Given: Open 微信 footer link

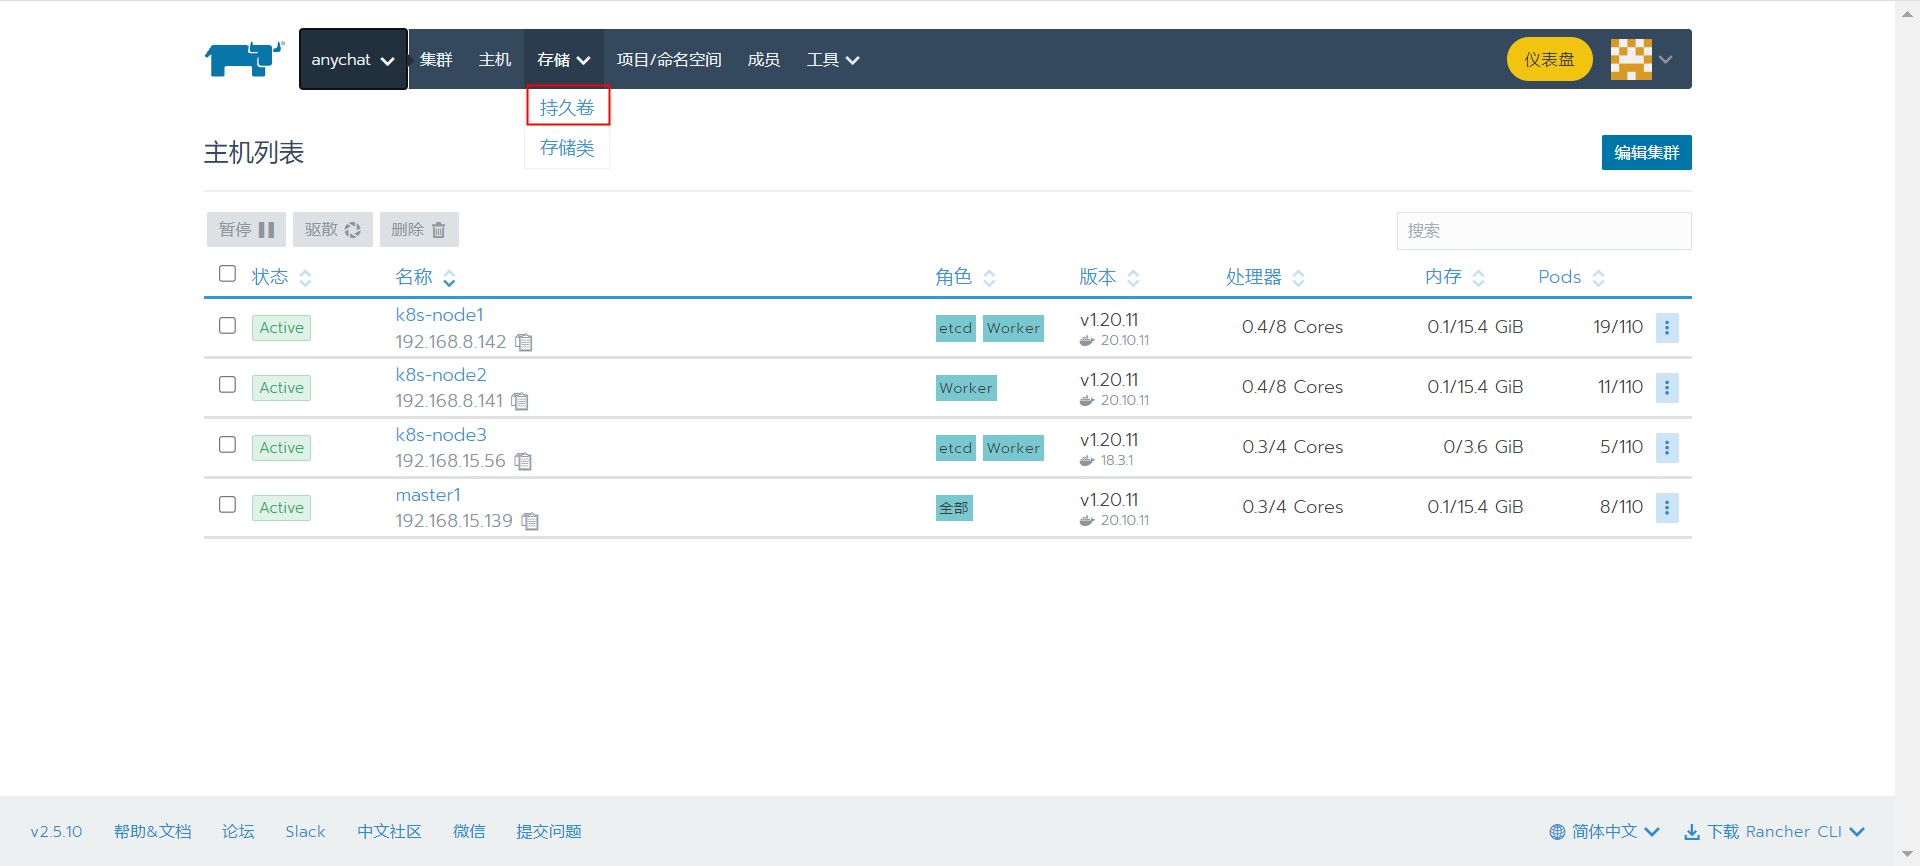Looking at the screenshot, I should pyautogui.click(x=469, y=832).
